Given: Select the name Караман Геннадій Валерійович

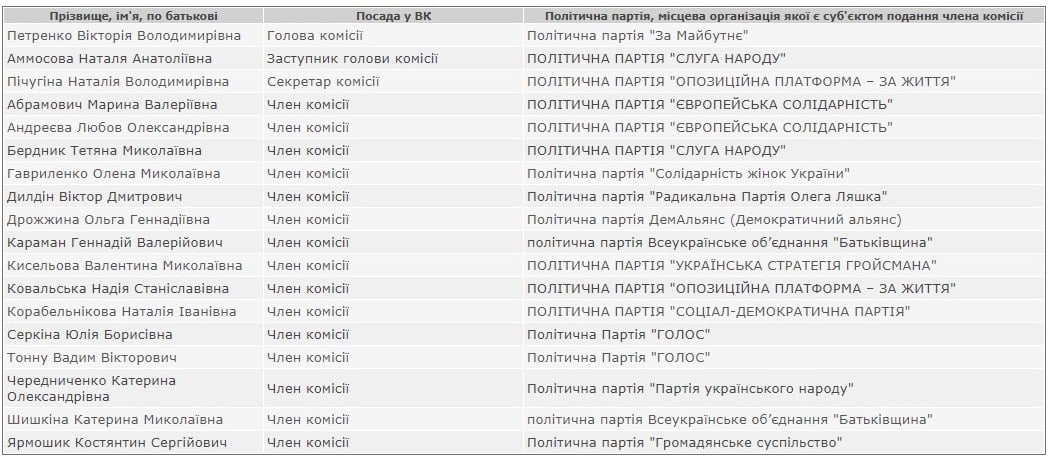Looking at the screenshot, I should [x=114, y=242].
